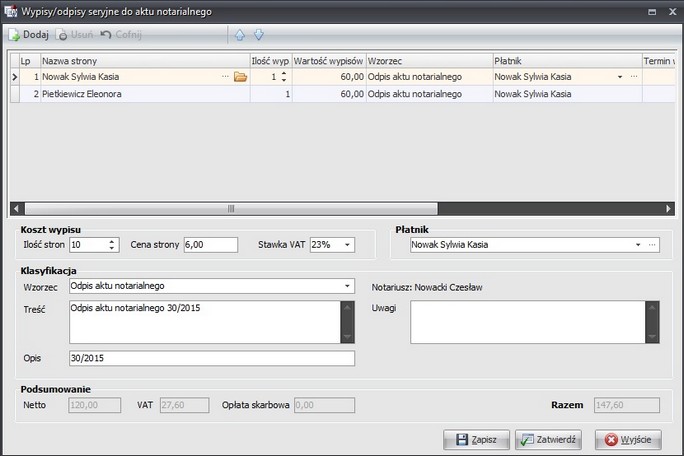684x456 pixels.
Task: Click the Dodaj add icon in toolbar
Action: 16,35
